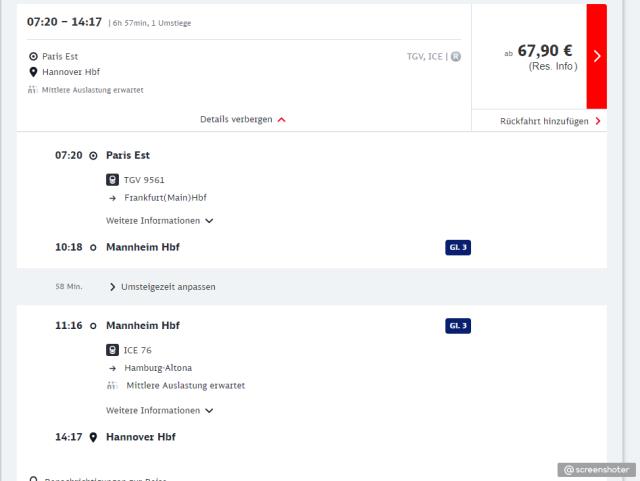Click Rückfahrt hinzufügen link
The image size is (640, 481).
[550, 121]
